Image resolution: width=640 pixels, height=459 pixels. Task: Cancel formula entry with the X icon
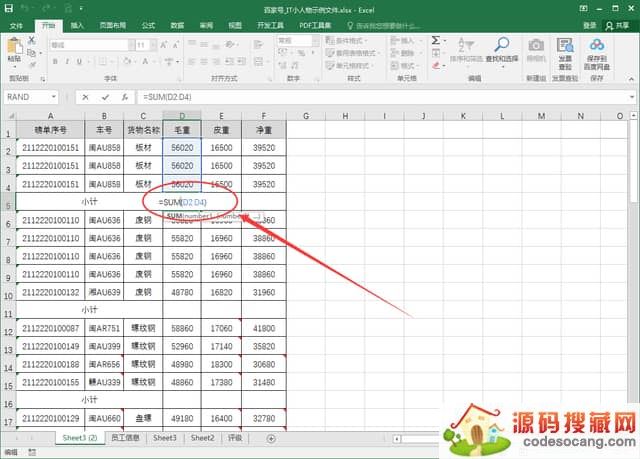(x=87, y=97)
